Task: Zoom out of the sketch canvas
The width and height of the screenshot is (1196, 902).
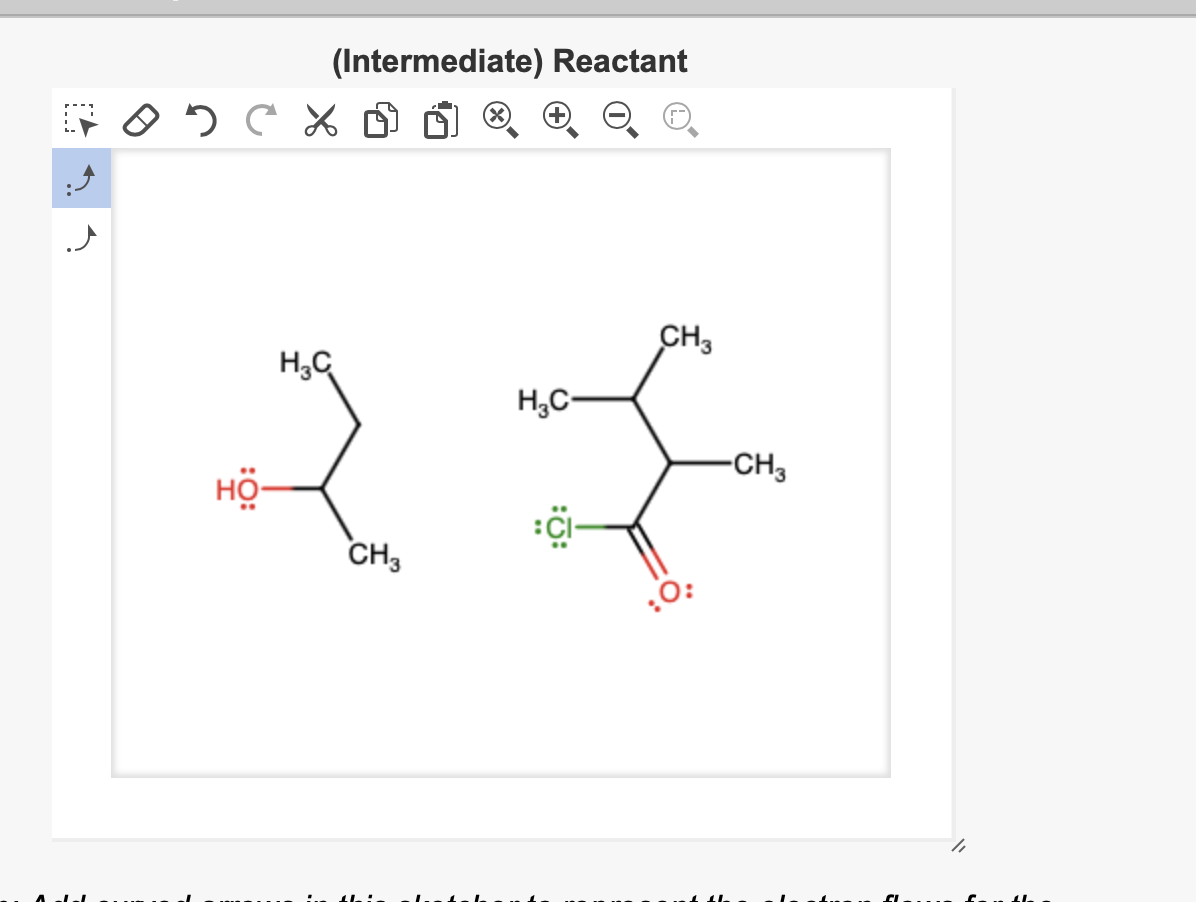Action: click(x=616, y=117)
